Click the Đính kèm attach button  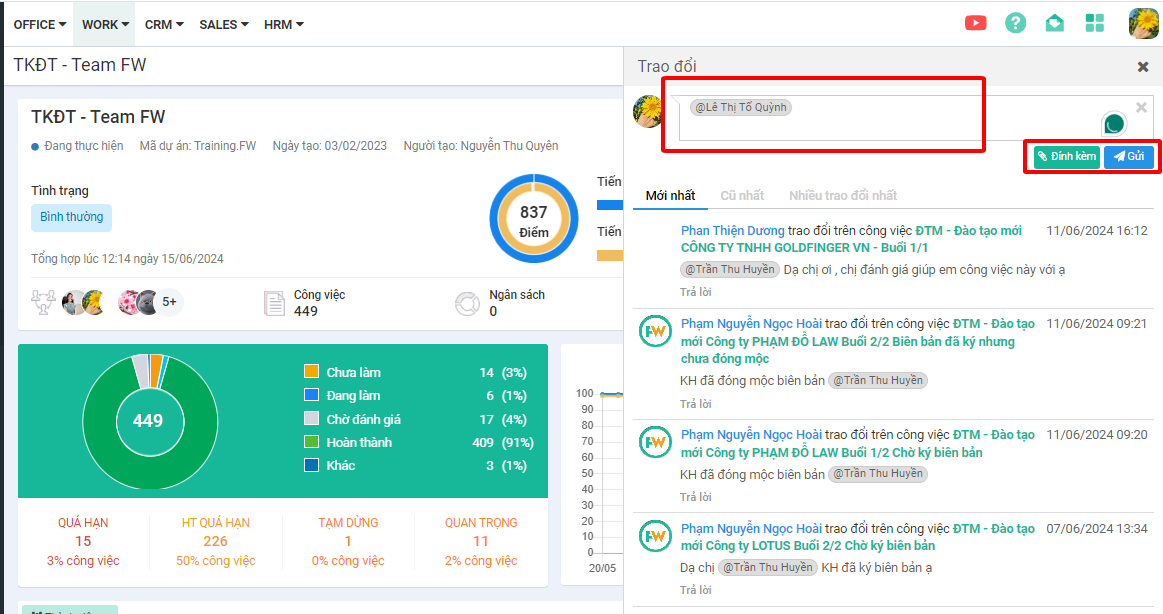[1066, 157]
